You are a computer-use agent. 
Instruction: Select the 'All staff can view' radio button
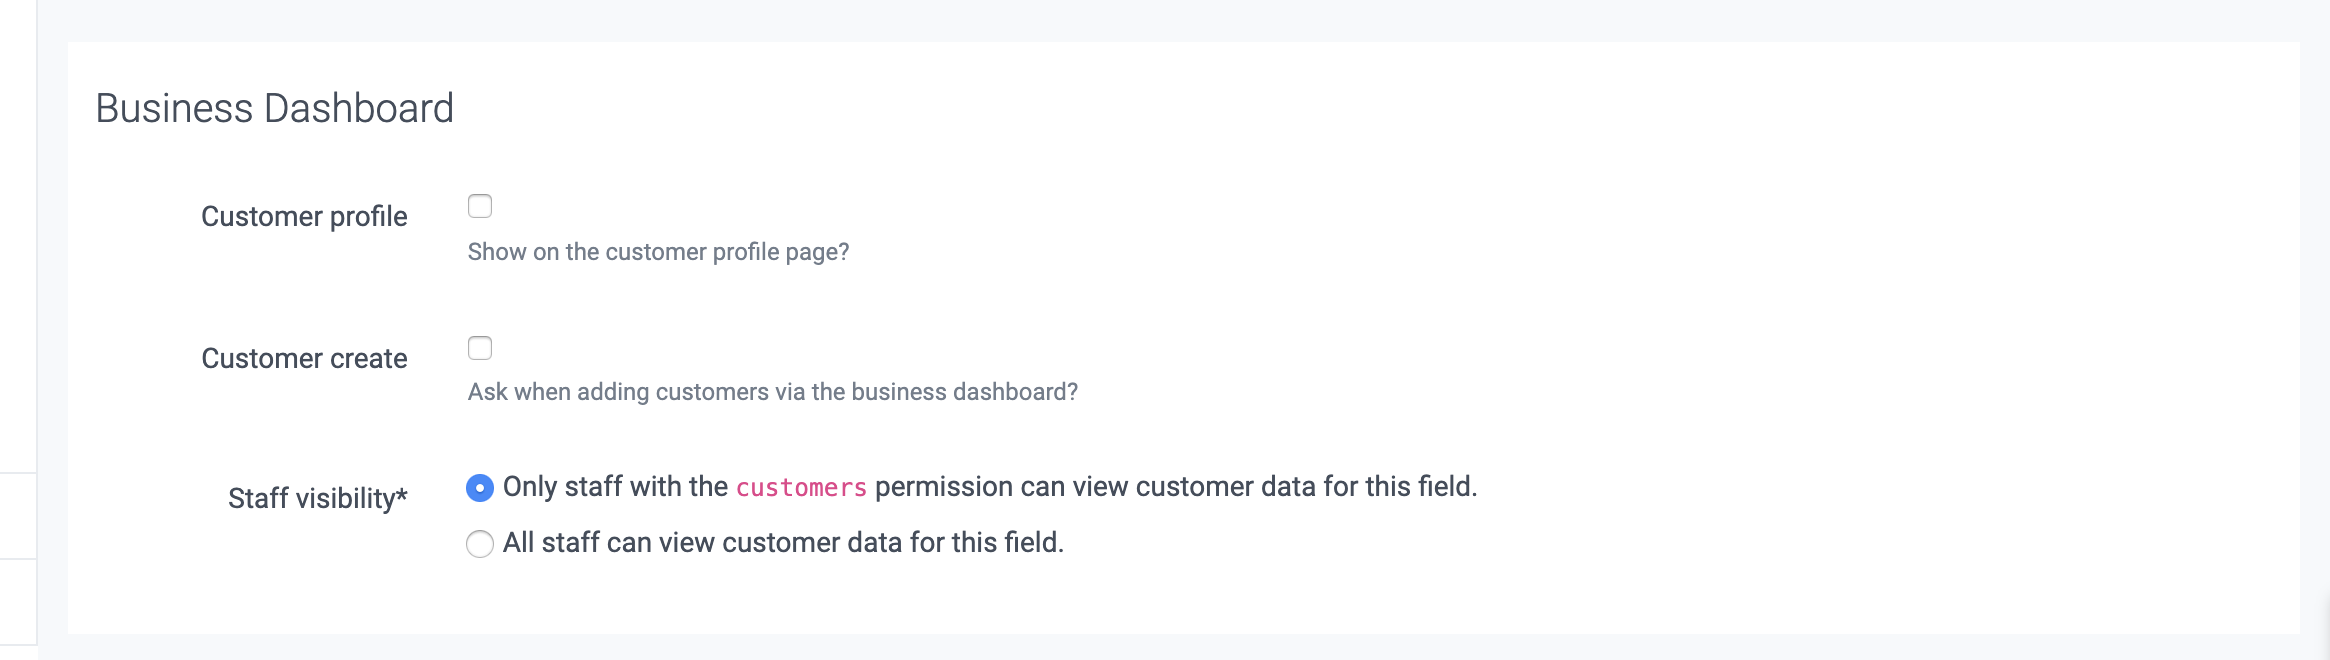point(480,544)
